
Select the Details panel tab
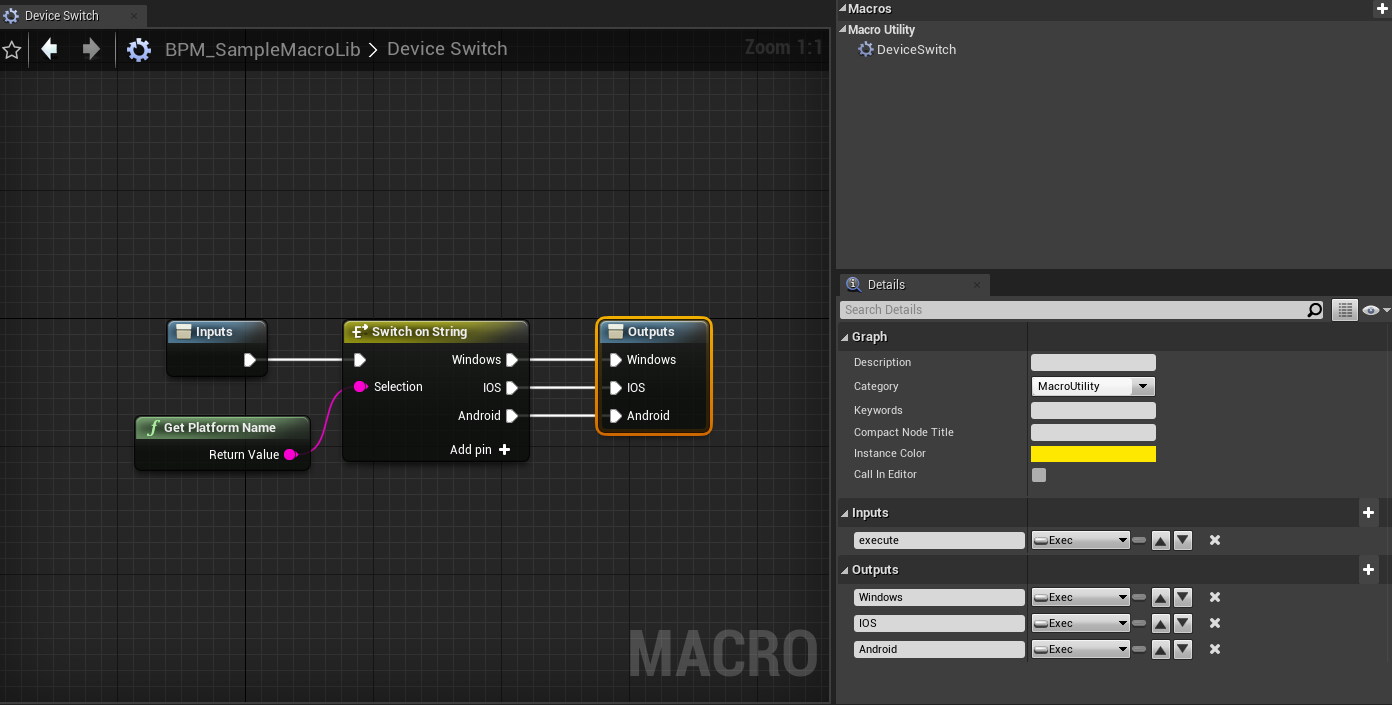pos(885,284)
